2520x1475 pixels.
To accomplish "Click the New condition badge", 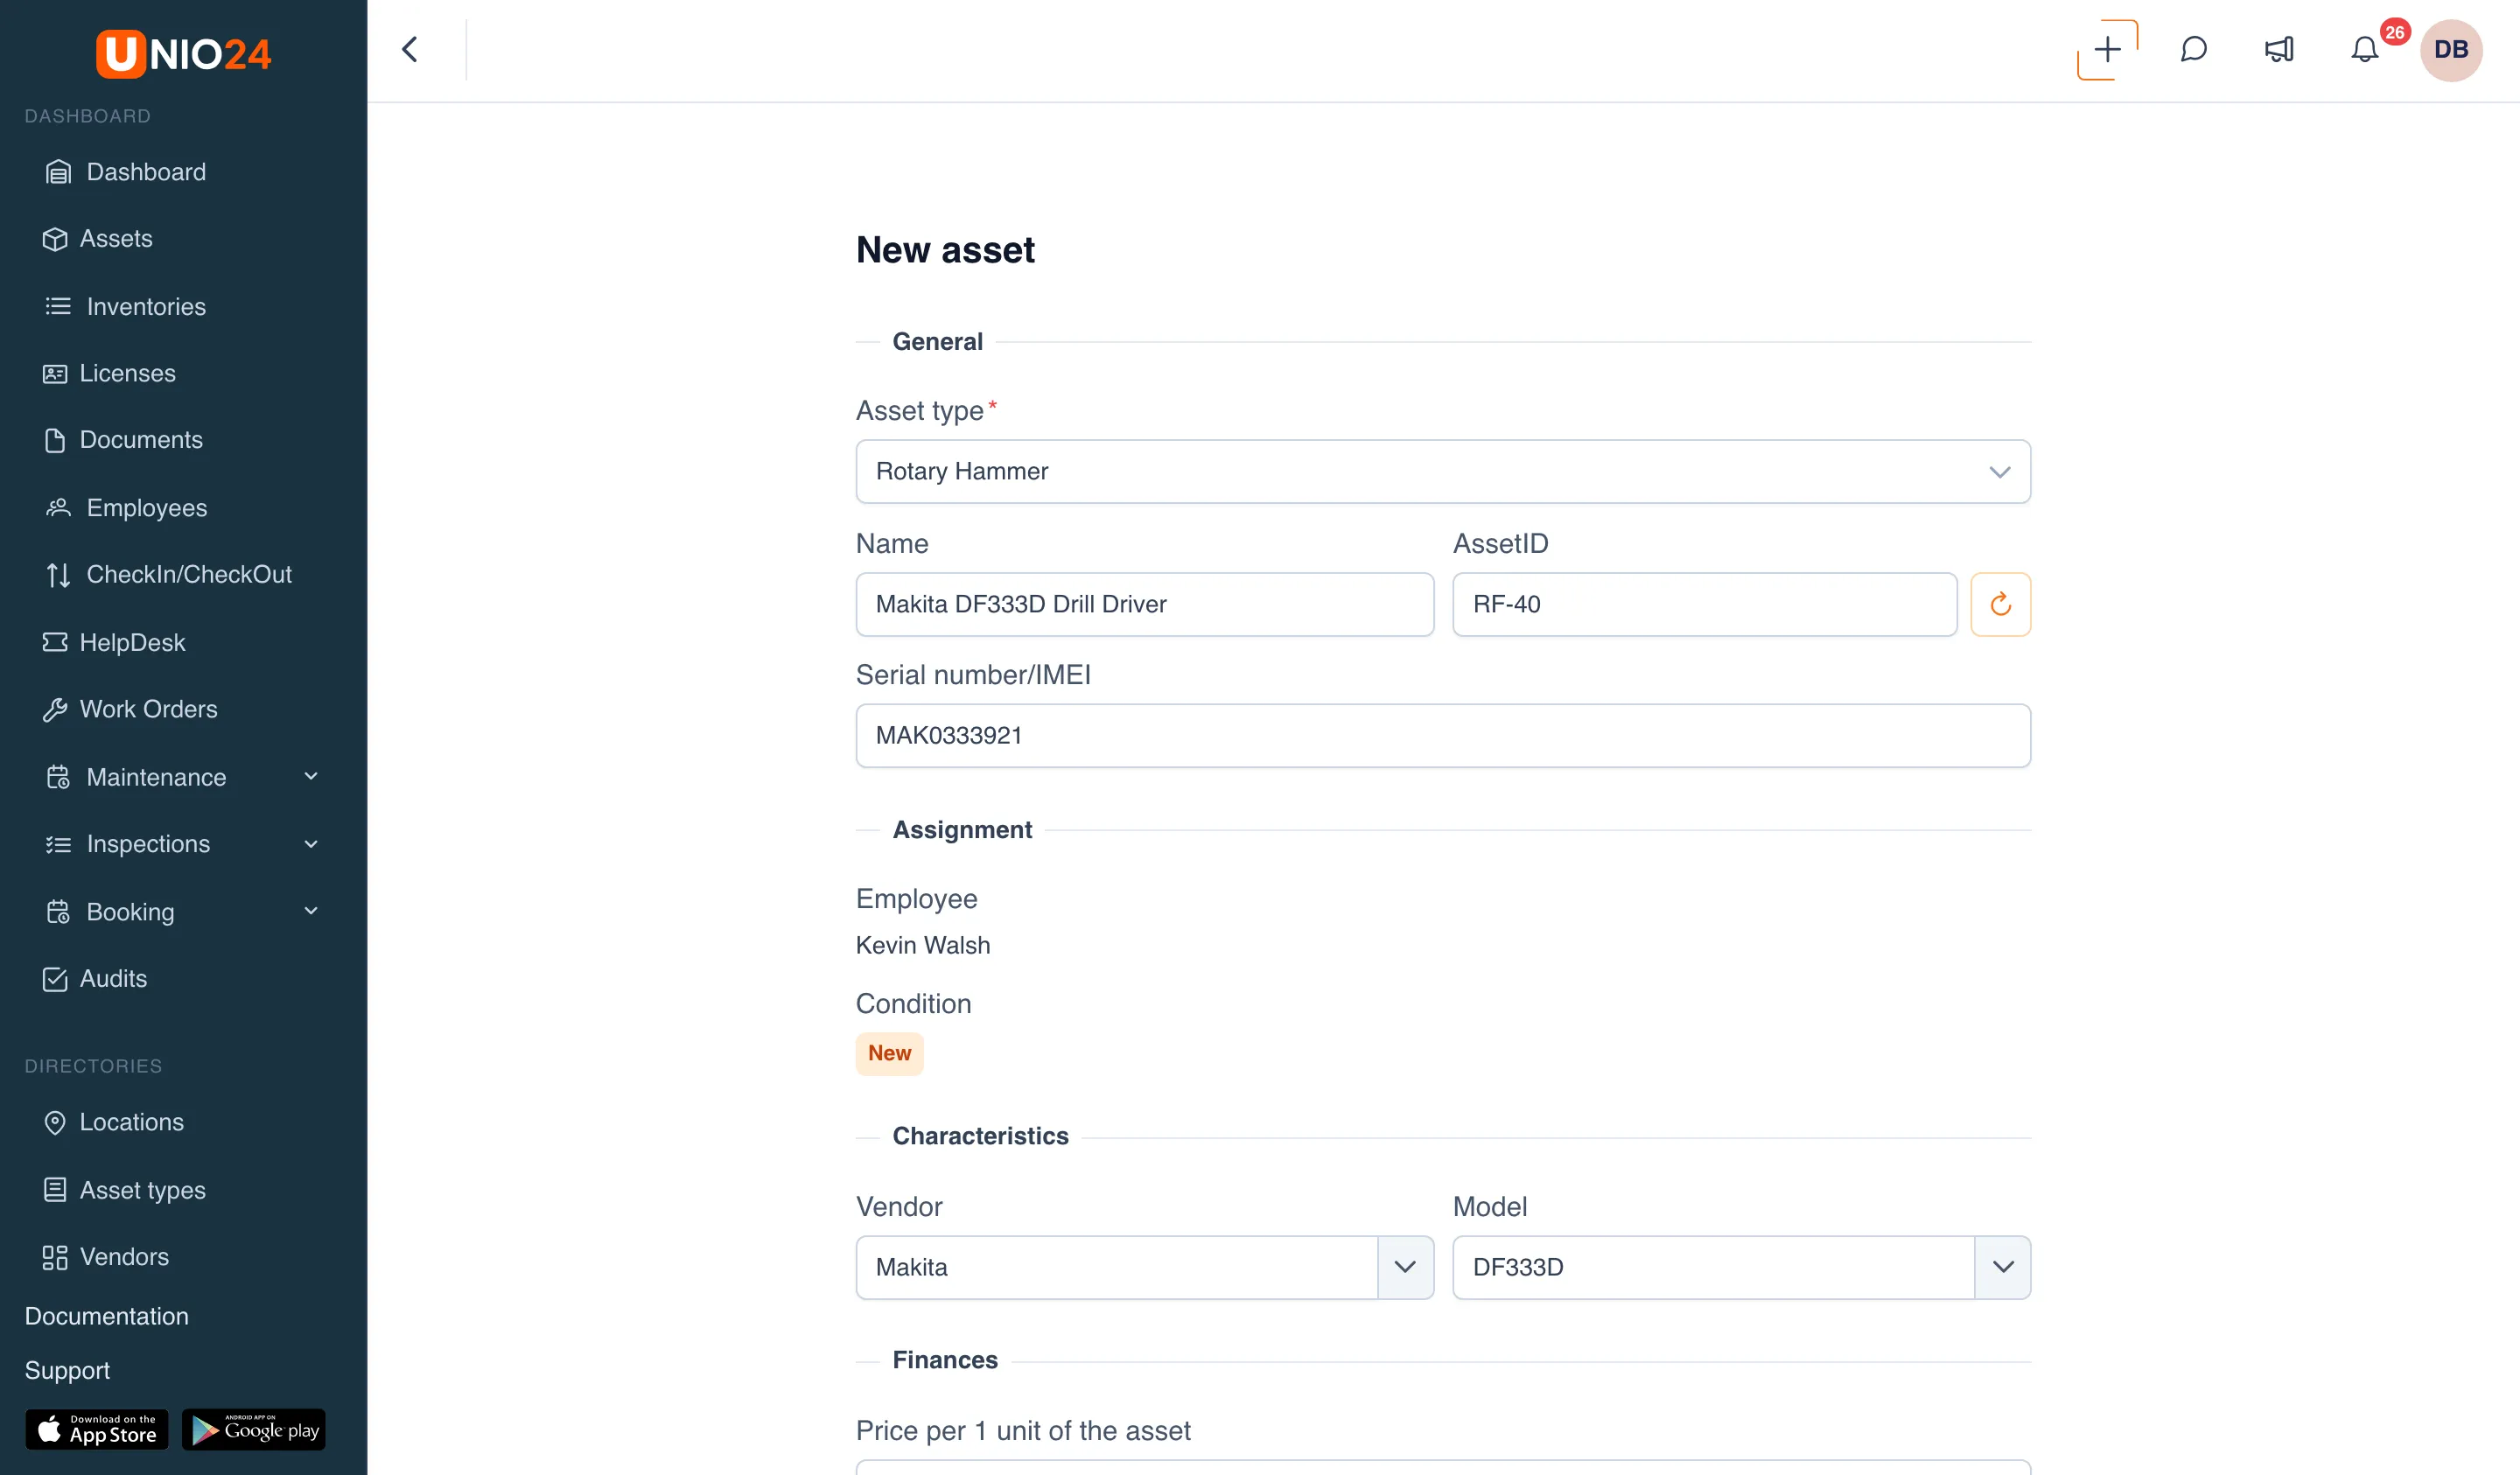I will click(x=889, y=1053).
